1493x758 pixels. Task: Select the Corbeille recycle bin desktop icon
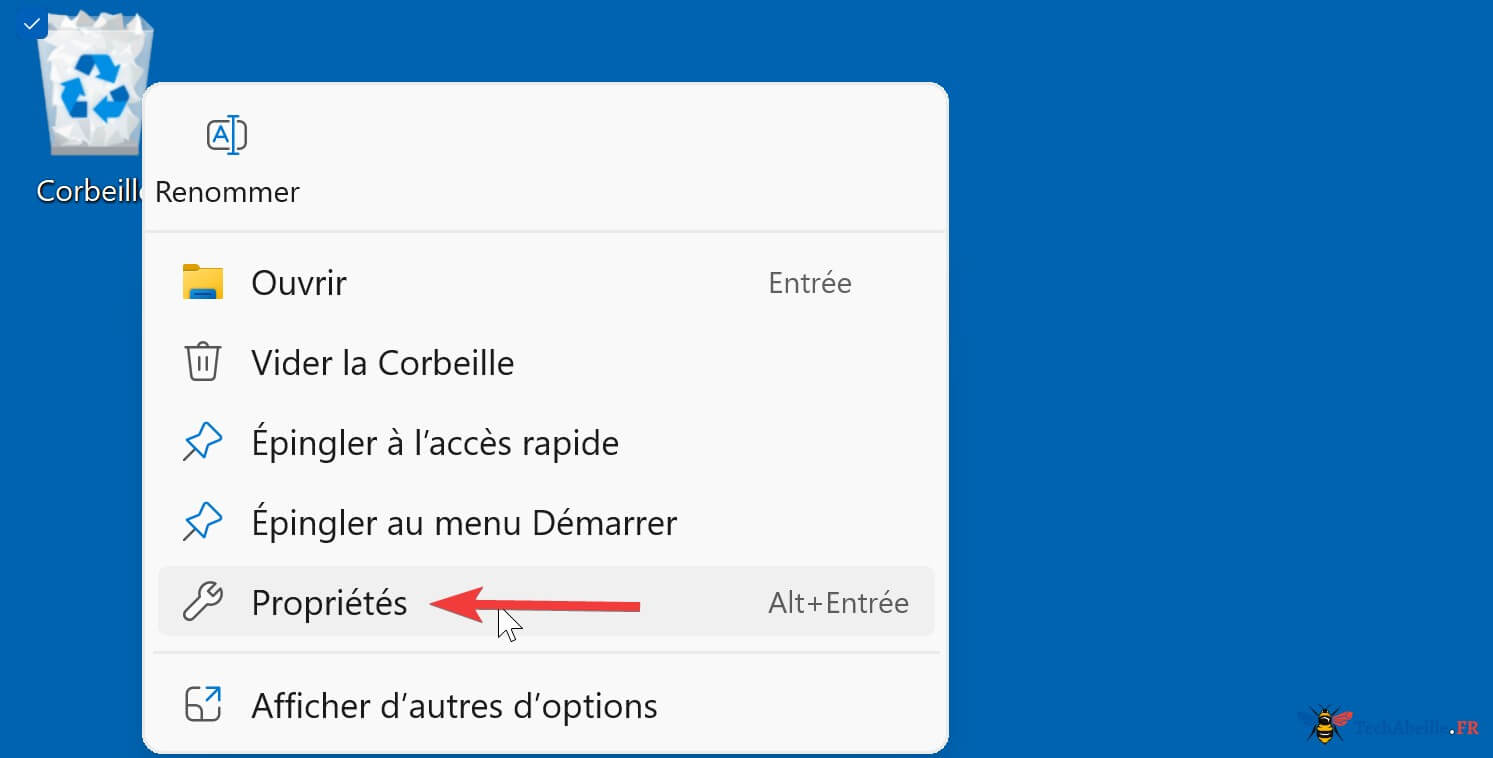pyautogui.click(x=95, y=85)
